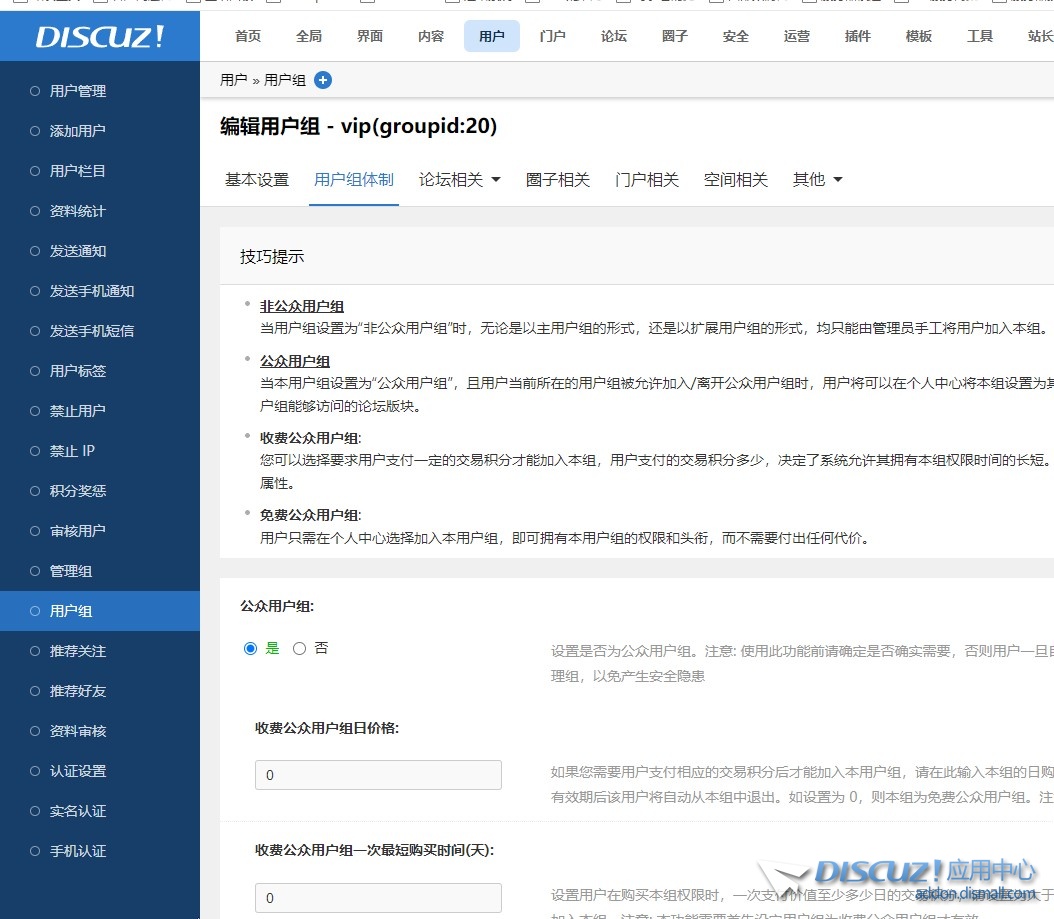Go to 管理组 in the sidebar
The image size is (1054, 919).
pyautogui.click(x=71, y=571)
